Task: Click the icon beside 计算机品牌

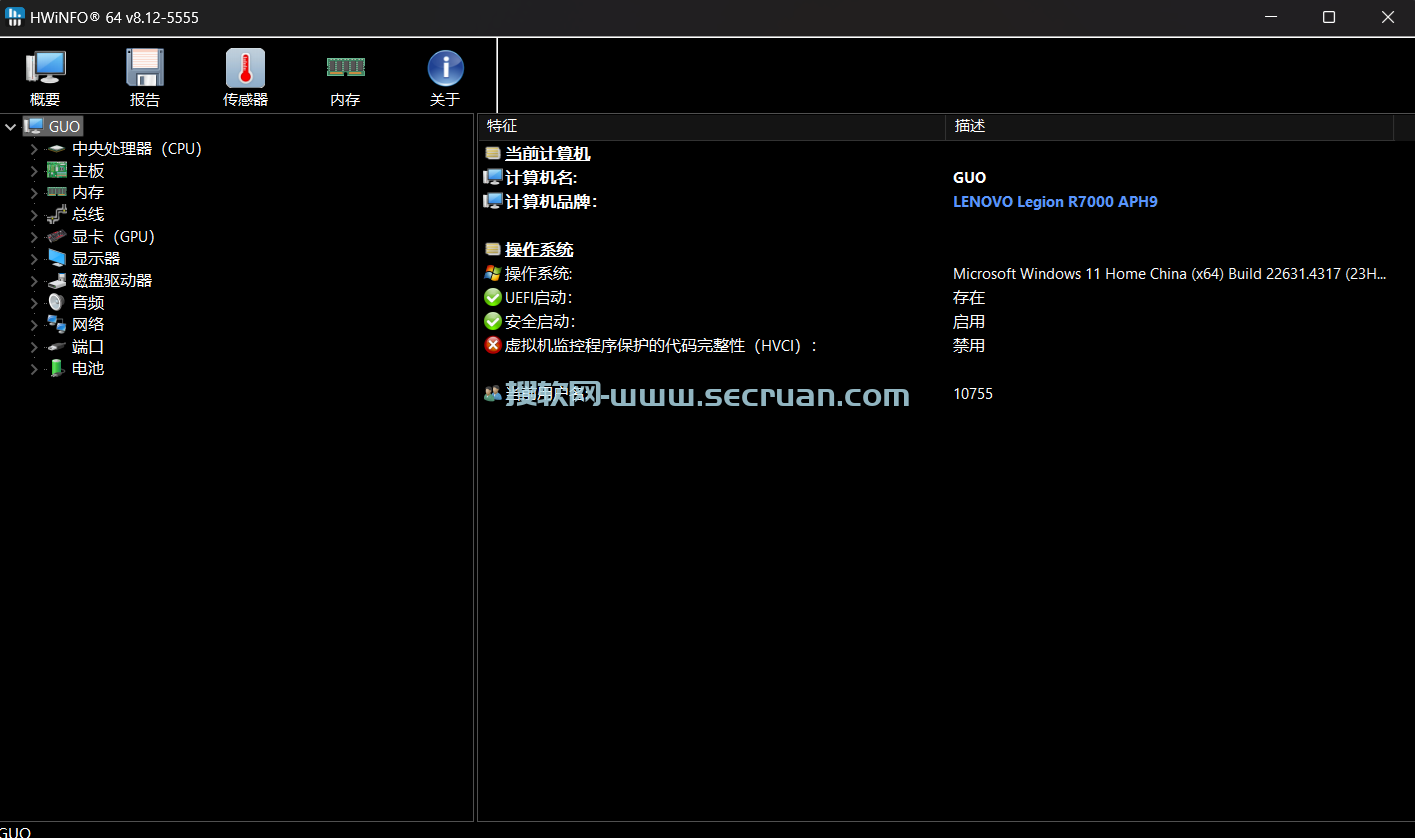Action: coord(492,201)
